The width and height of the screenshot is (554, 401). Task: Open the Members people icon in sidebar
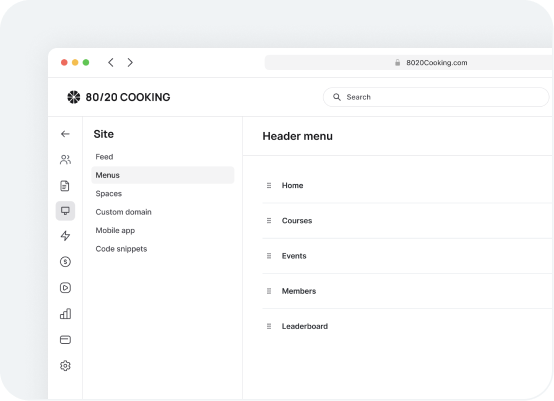tap(65, 160)
